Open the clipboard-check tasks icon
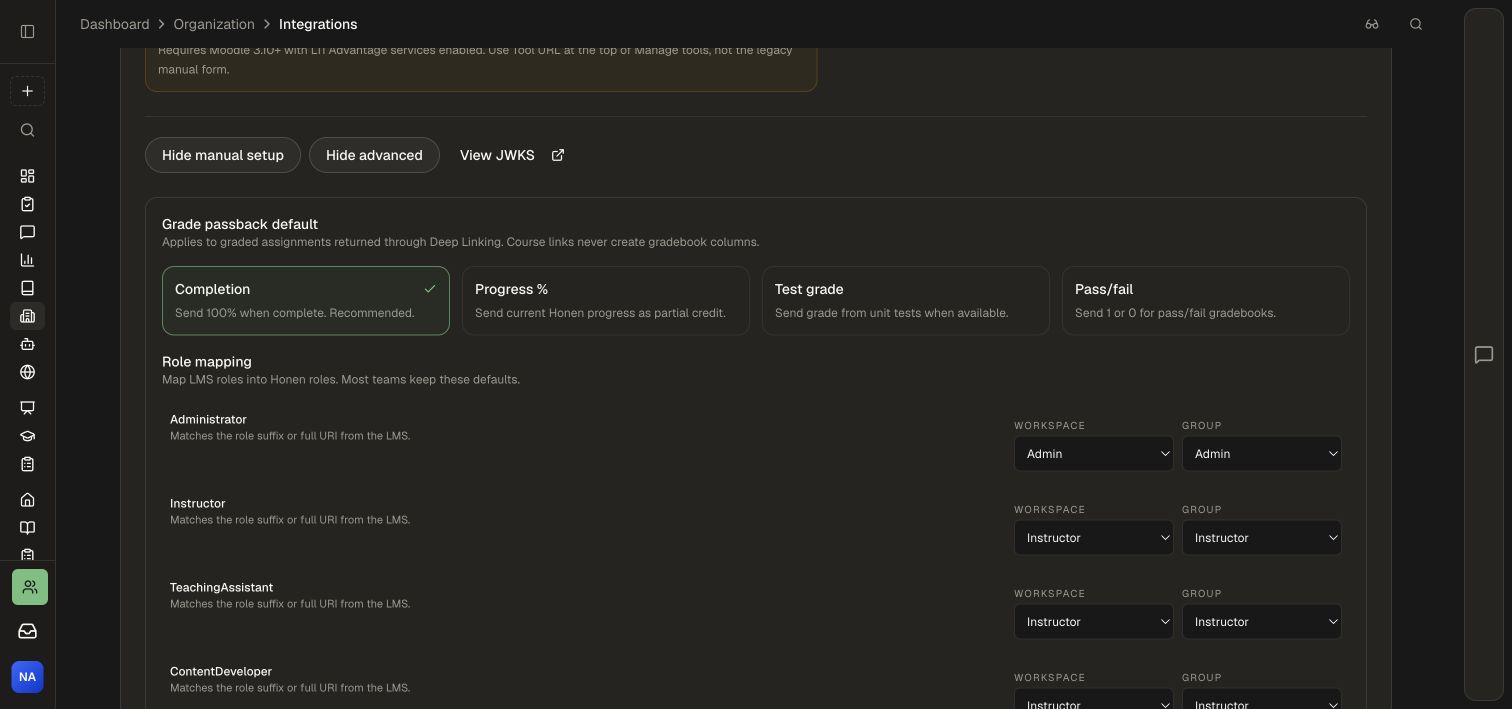 (x=27, y=204)
